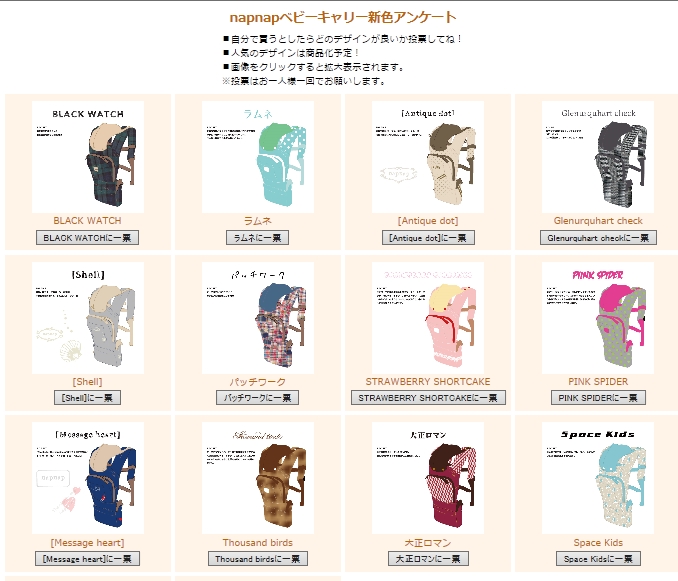This screenshot has height=581, width=678.
Task: Open the ラムネ carrier thumbnail image
Action: click(258, 157)
